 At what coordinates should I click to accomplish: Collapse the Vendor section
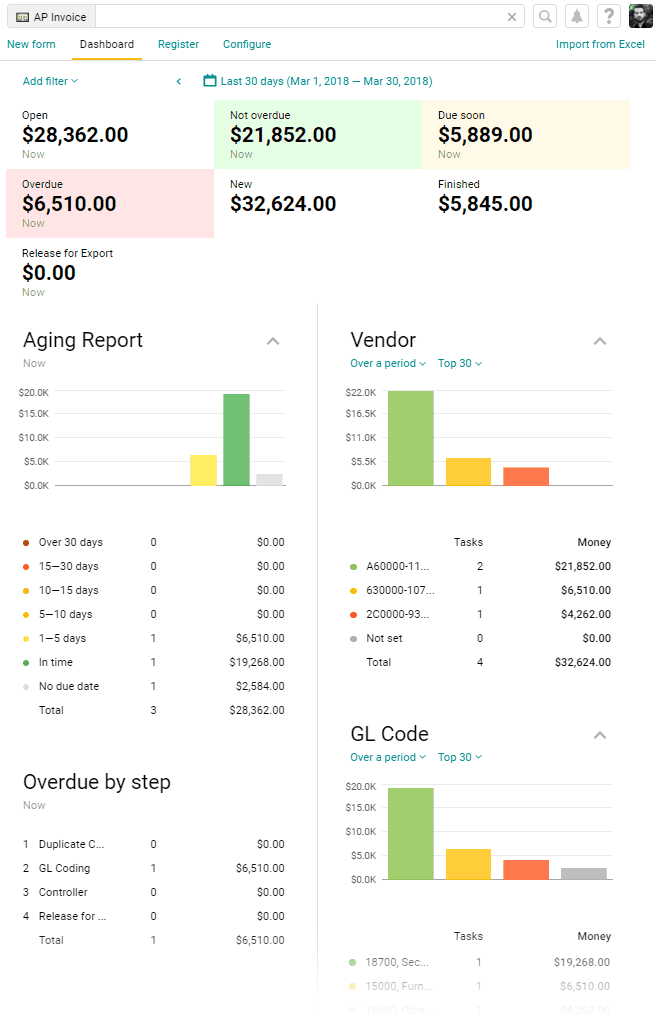(x=600, y=341)
